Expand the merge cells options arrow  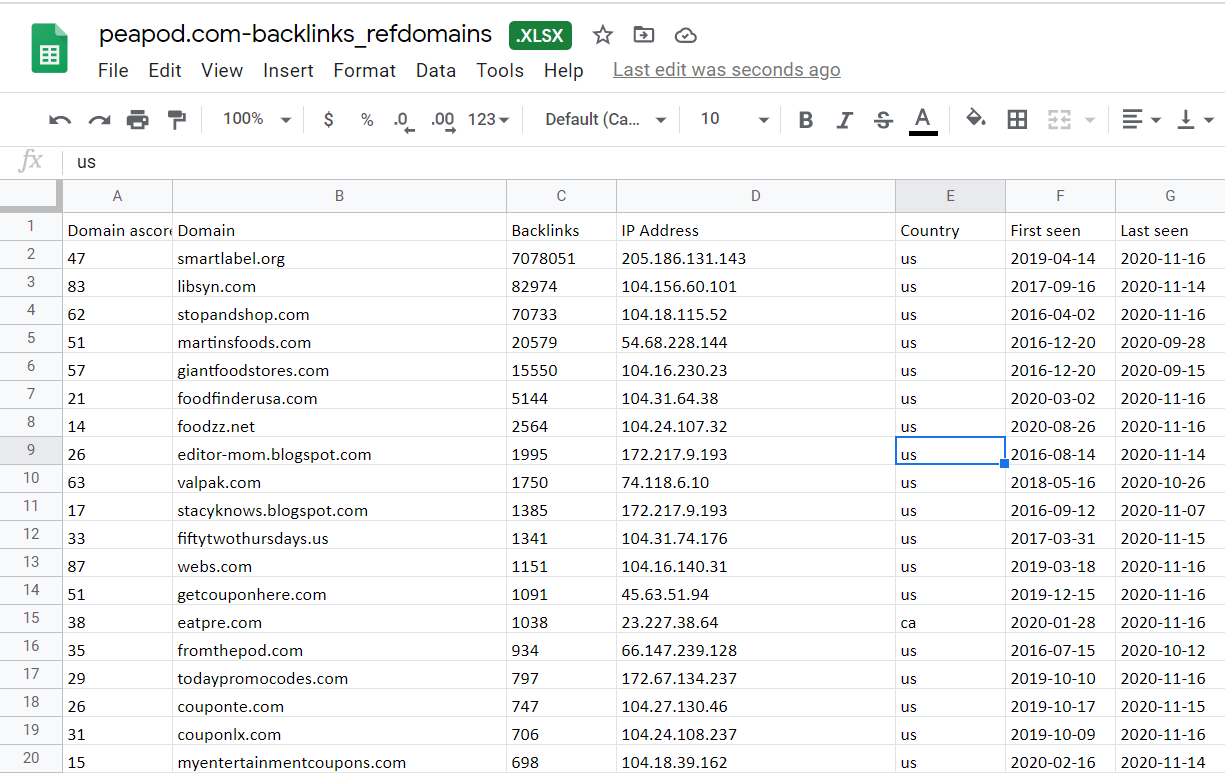point(1089,120)
